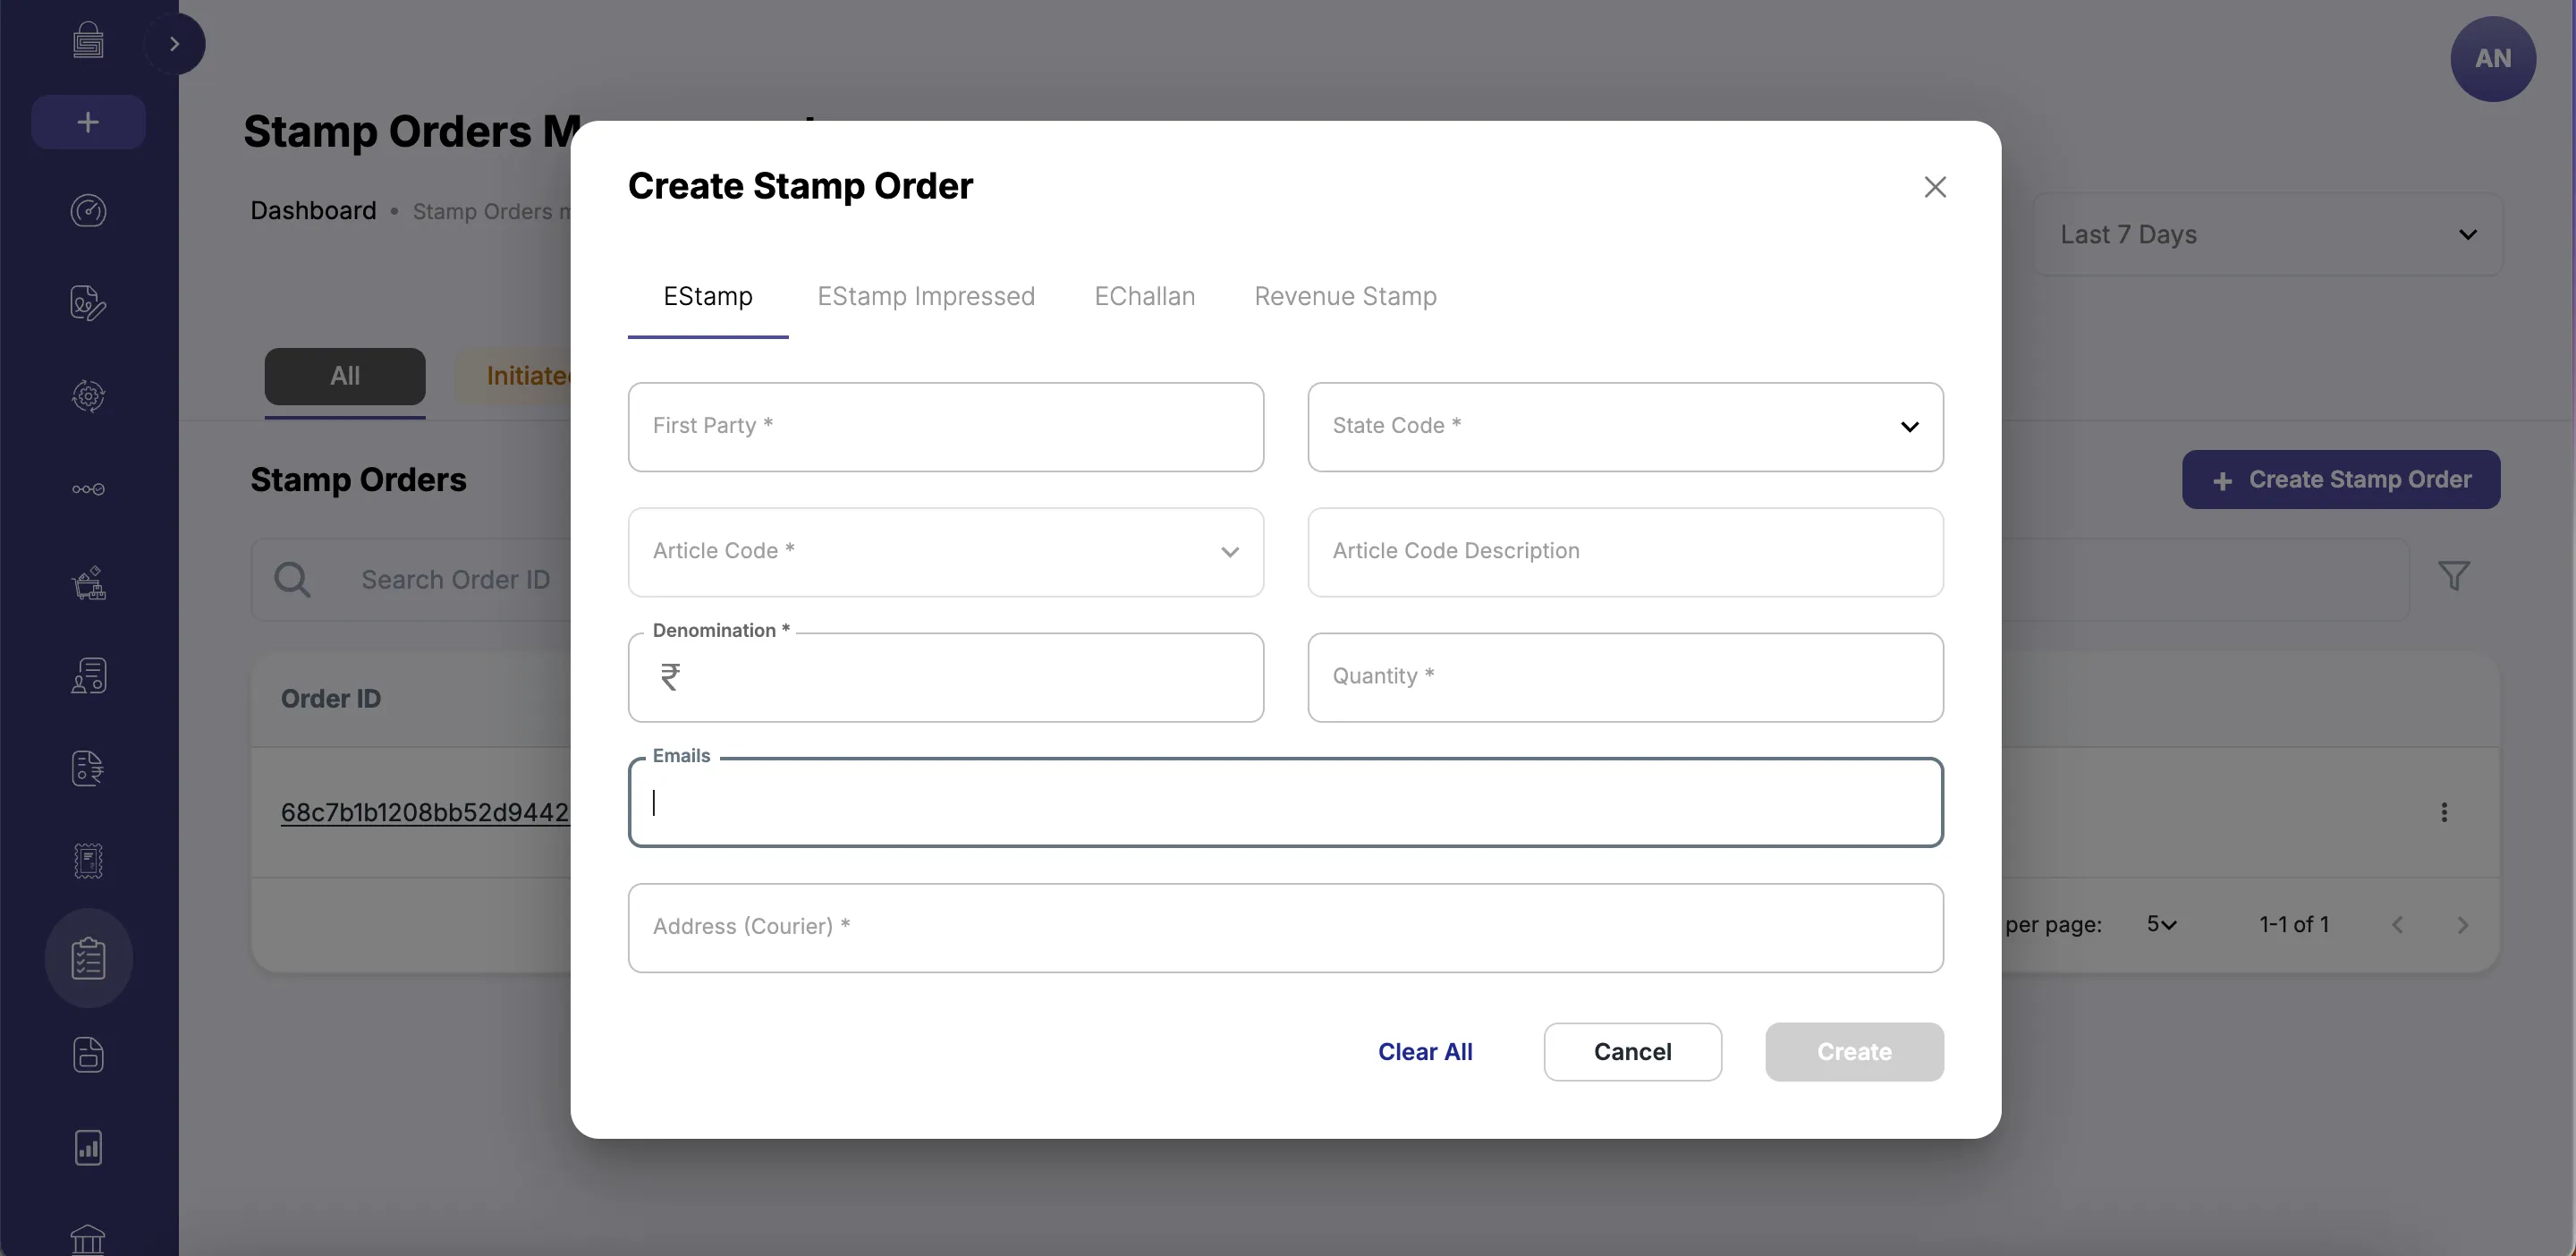This screenshot has height=1256, width=2576.
Task: Switch to the Revenue Stamp tab
Action: [x=1345, y=297]
